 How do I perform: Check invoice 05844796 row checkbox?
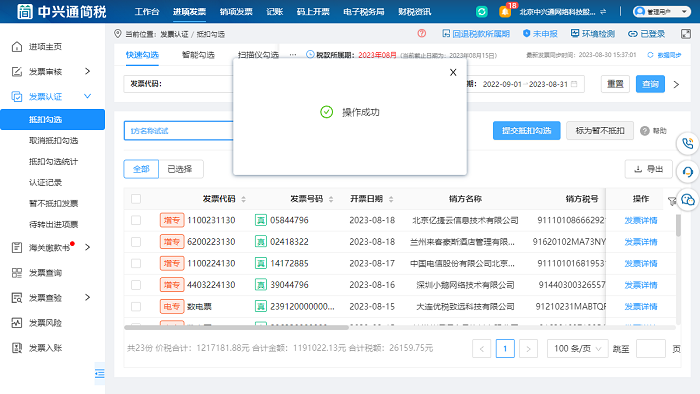point(136,220)
